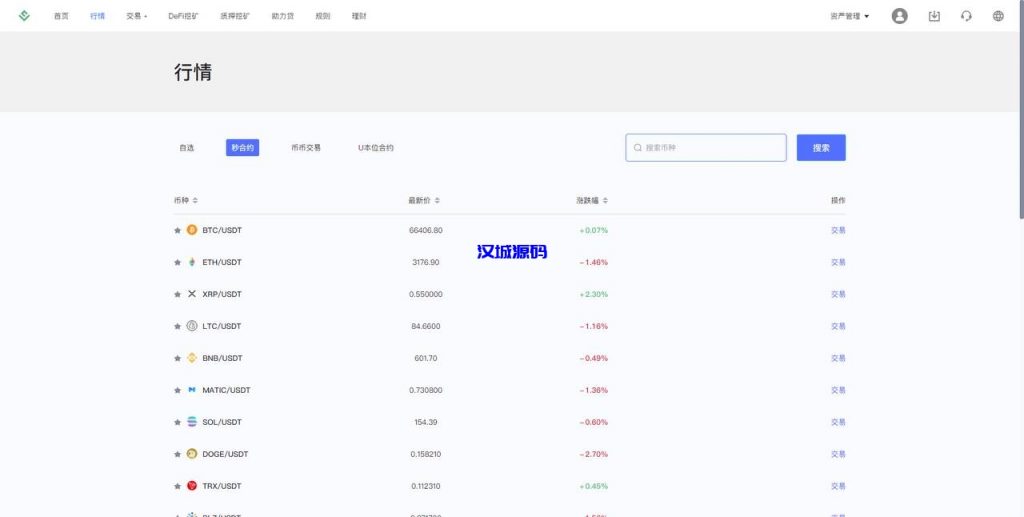Viewport: 1024px width, 517px height.
Task: Expand the 资产管理 dropdown
Action: pos(850,16)
